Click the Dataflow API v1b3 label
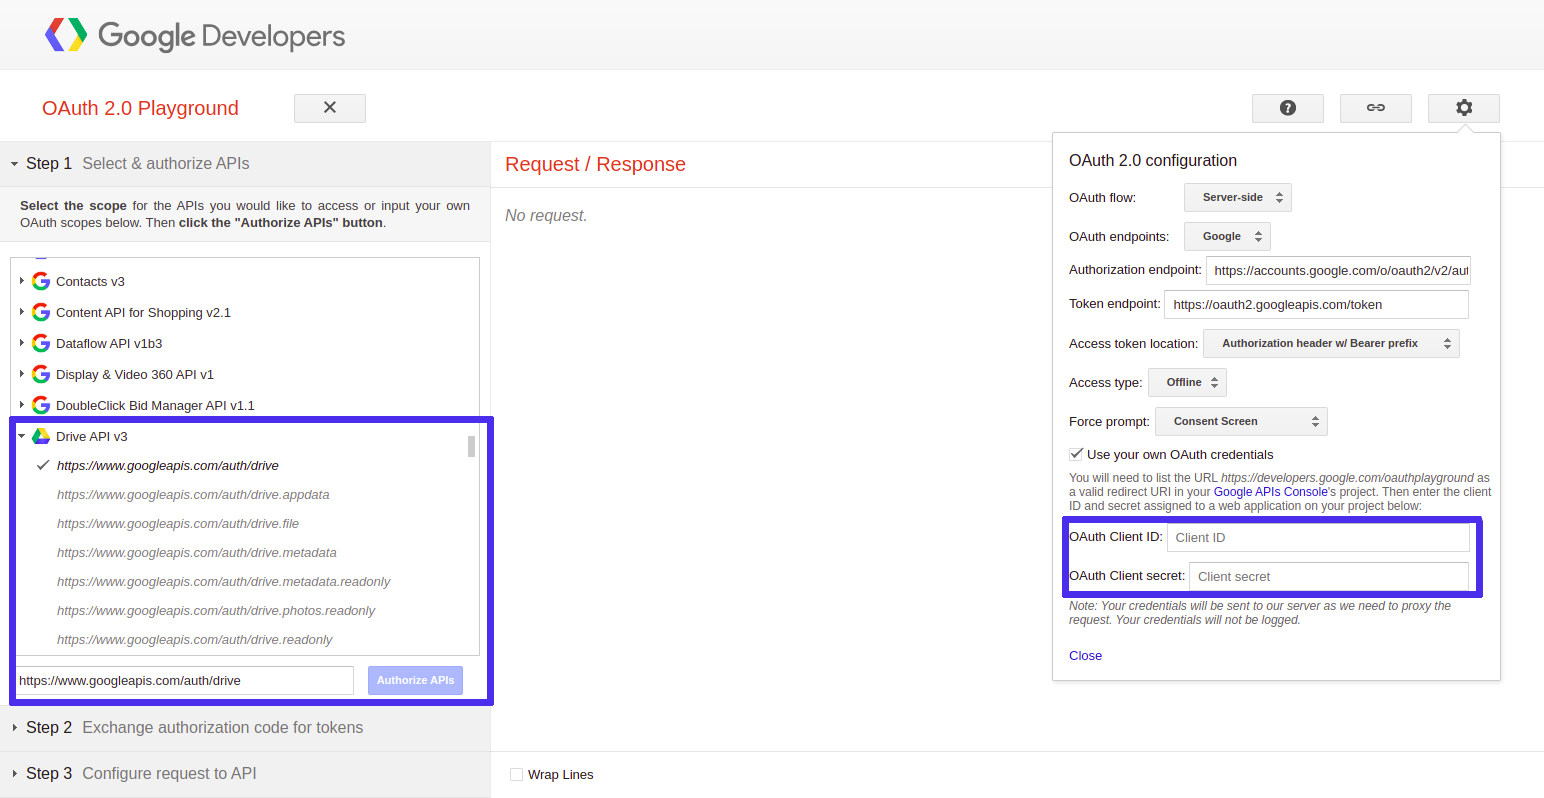The width and height of the screenshot is (1544, 798). click(x=109, y=343)
